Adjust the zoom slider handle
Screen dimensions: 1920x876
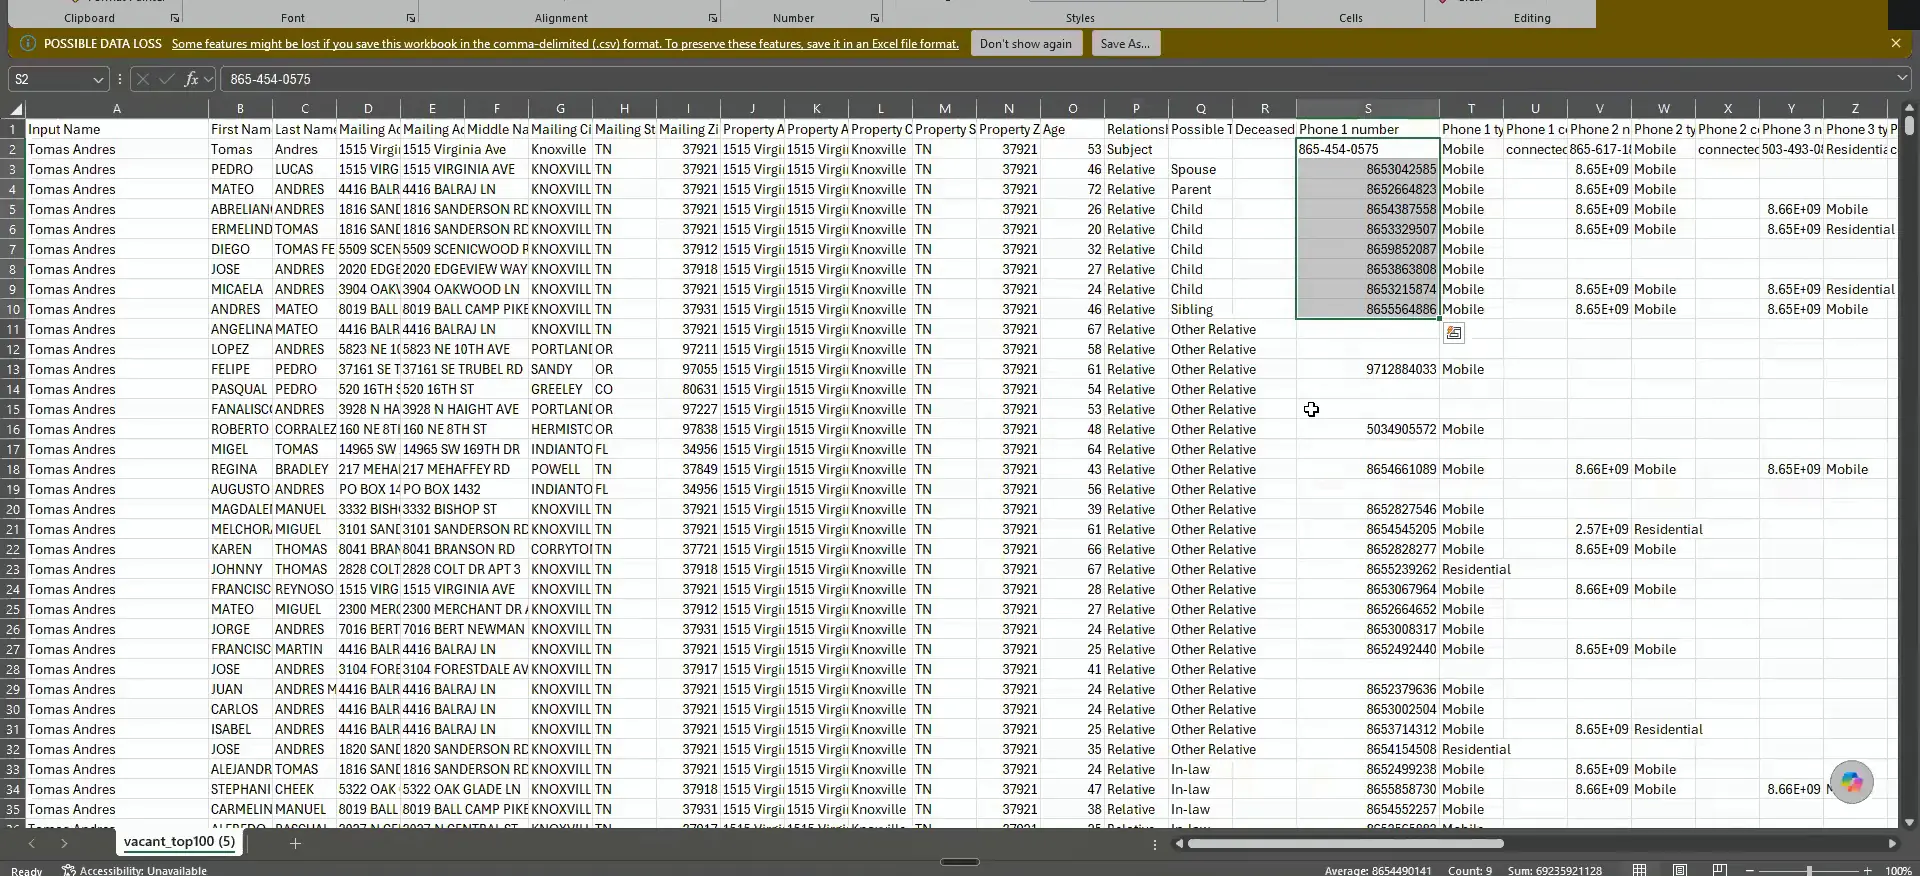pyautogui.click(x=1809, y=871)
